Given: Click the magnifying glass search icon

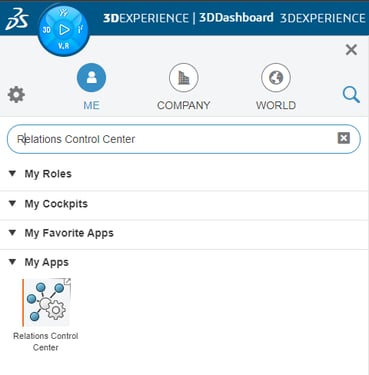Looking at the screenshot, I should point(351,95).
